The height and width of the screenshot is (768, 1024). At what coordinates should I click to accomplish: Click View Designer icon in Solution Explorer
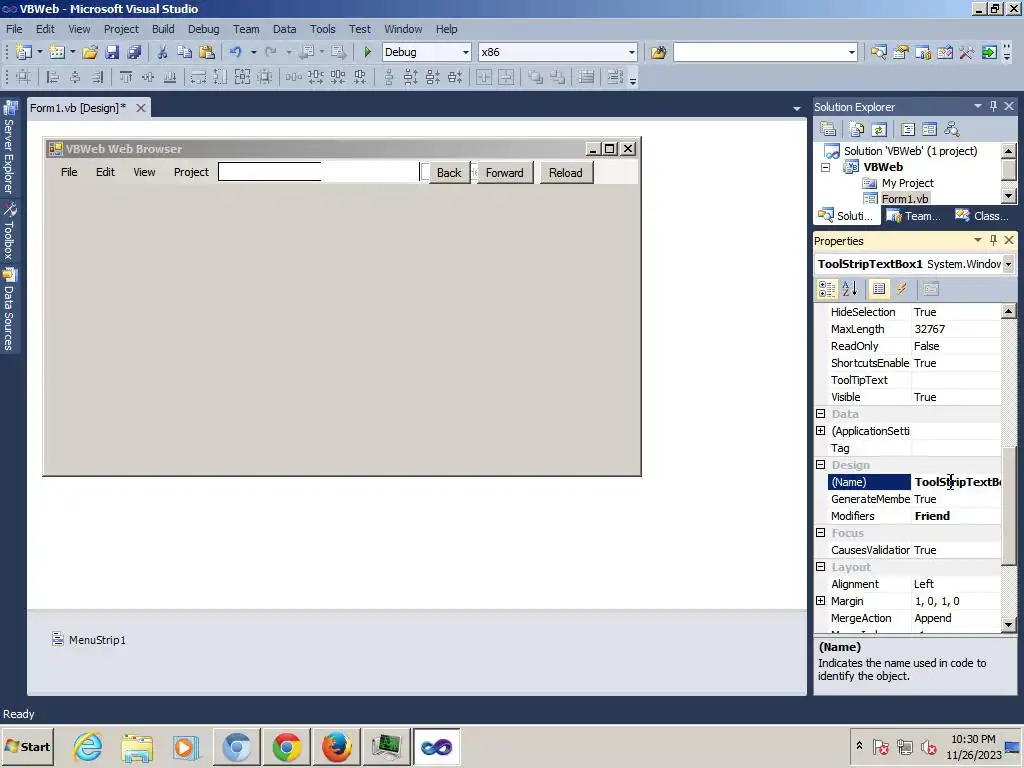click(929, 129)
